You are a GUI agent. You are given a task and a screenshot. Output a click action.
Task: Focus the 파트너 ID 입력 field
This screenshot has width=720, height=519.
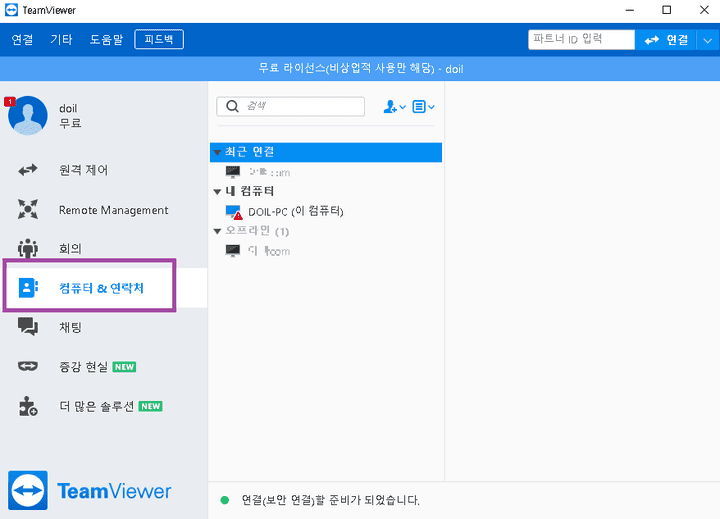(x=581, y=39)
